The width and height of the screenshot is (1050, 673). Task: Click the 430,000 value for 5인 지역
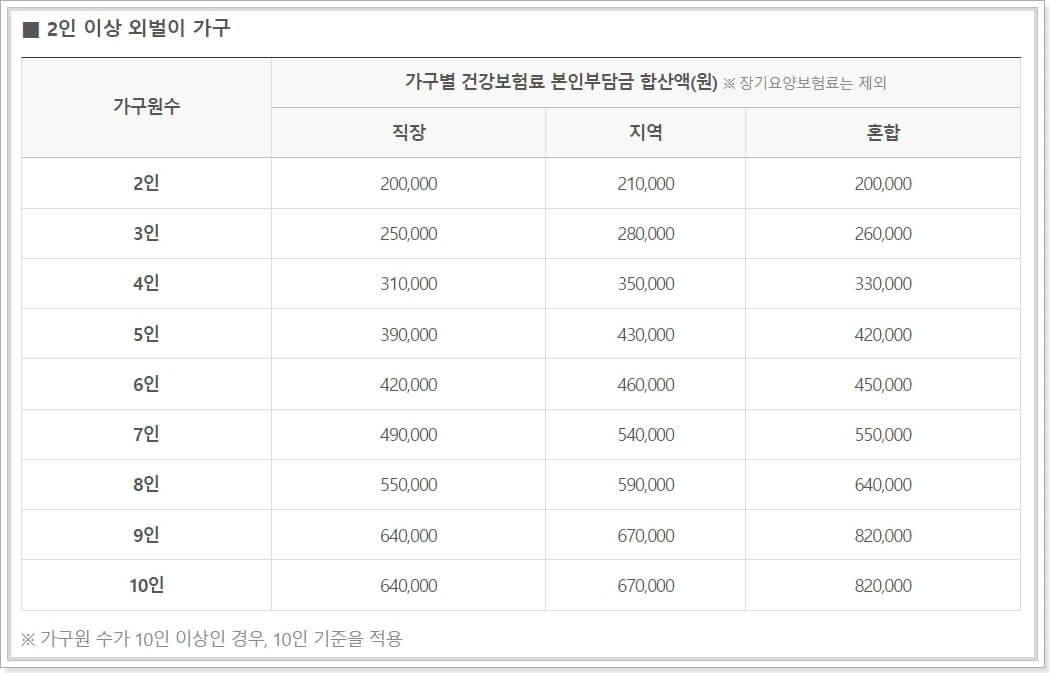643,333
